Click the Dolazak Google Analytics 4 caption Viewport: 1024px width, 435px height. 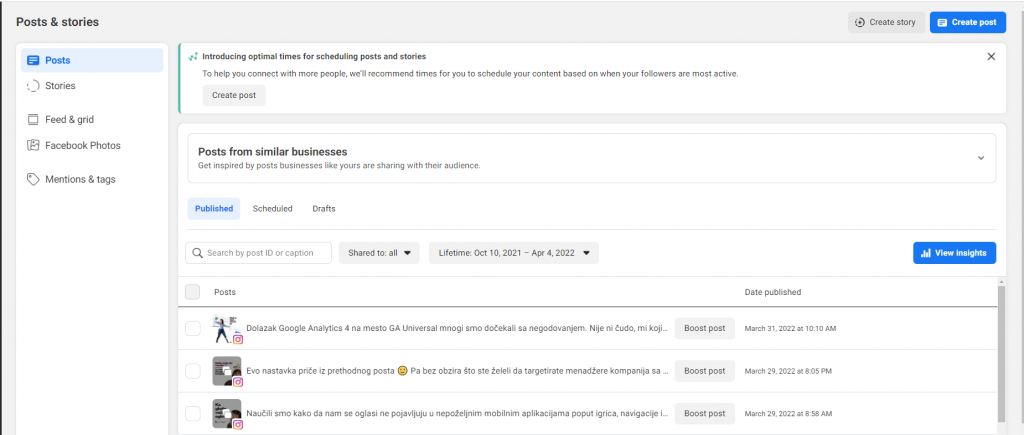[x=457, y=329]
